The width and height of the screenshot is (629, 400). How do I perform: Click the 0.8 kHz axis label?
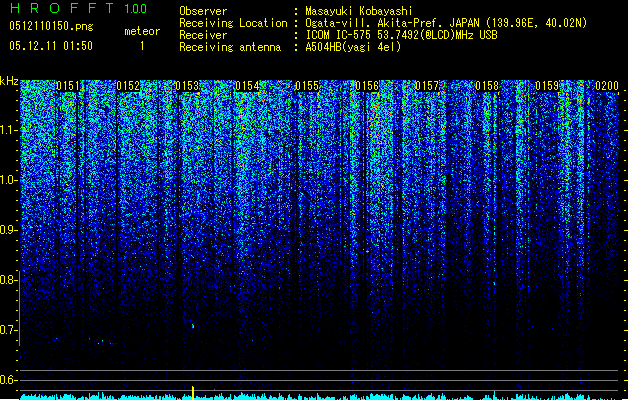[x=9, y=280]
